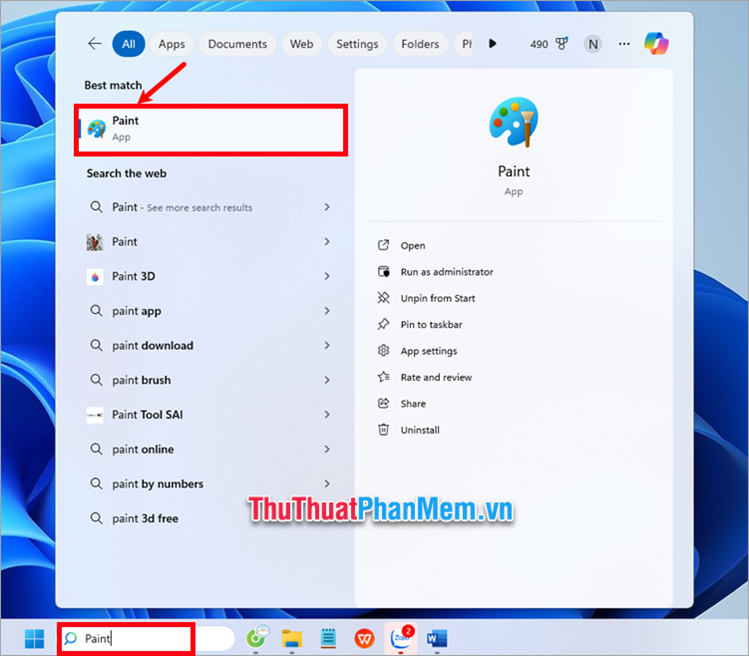Expand the Paint 3D result chevron
Viewport: 749px width, 656px height.
(327, 276)
